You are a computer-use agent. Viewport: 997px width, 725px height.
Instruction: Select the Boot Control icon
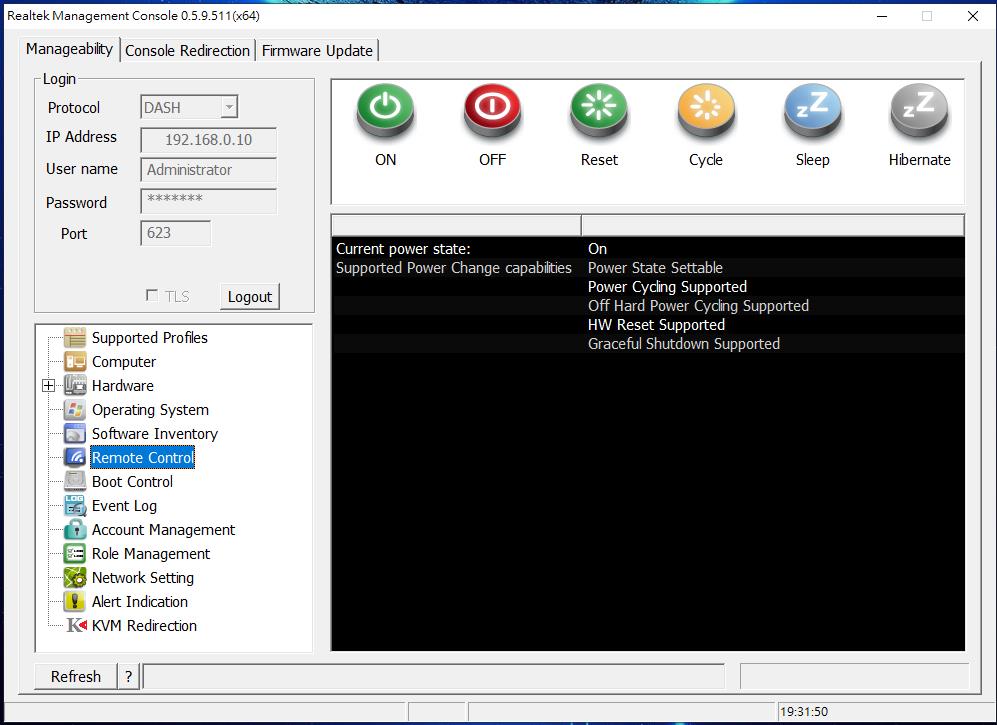click(x=75, y=481)
